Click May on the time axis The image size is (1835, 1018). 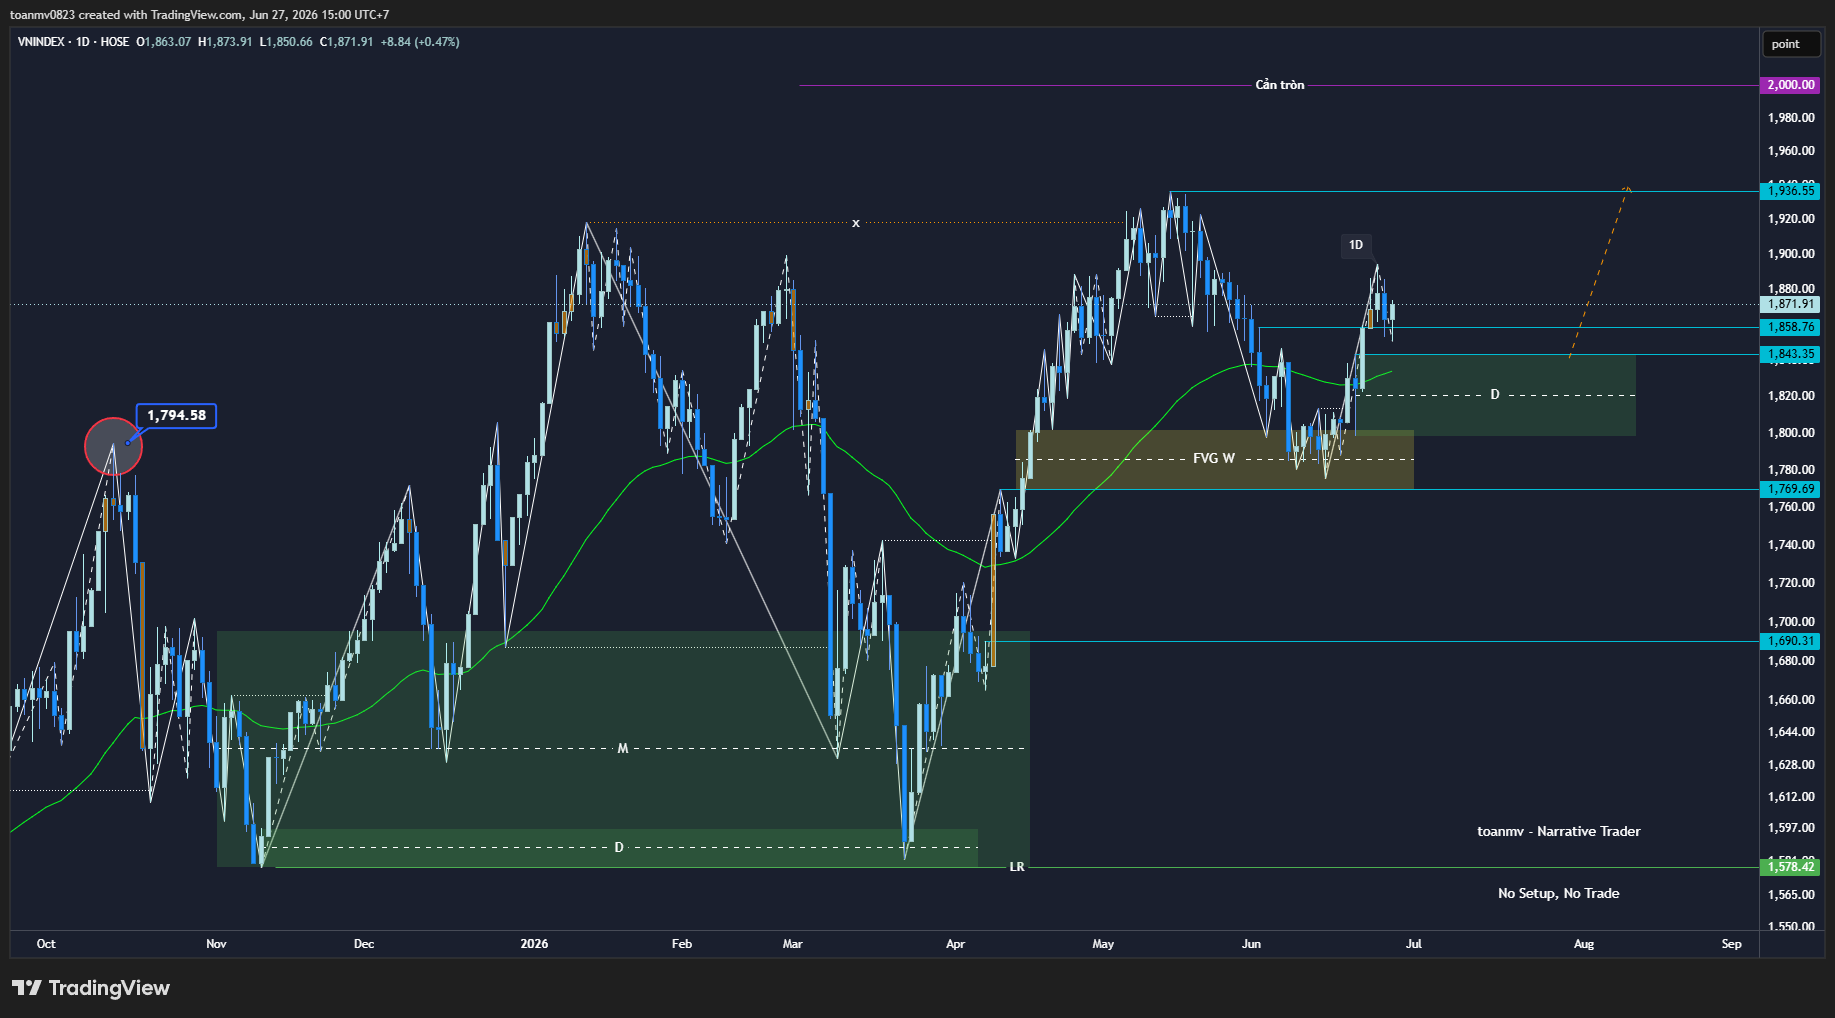[1103, 944]
